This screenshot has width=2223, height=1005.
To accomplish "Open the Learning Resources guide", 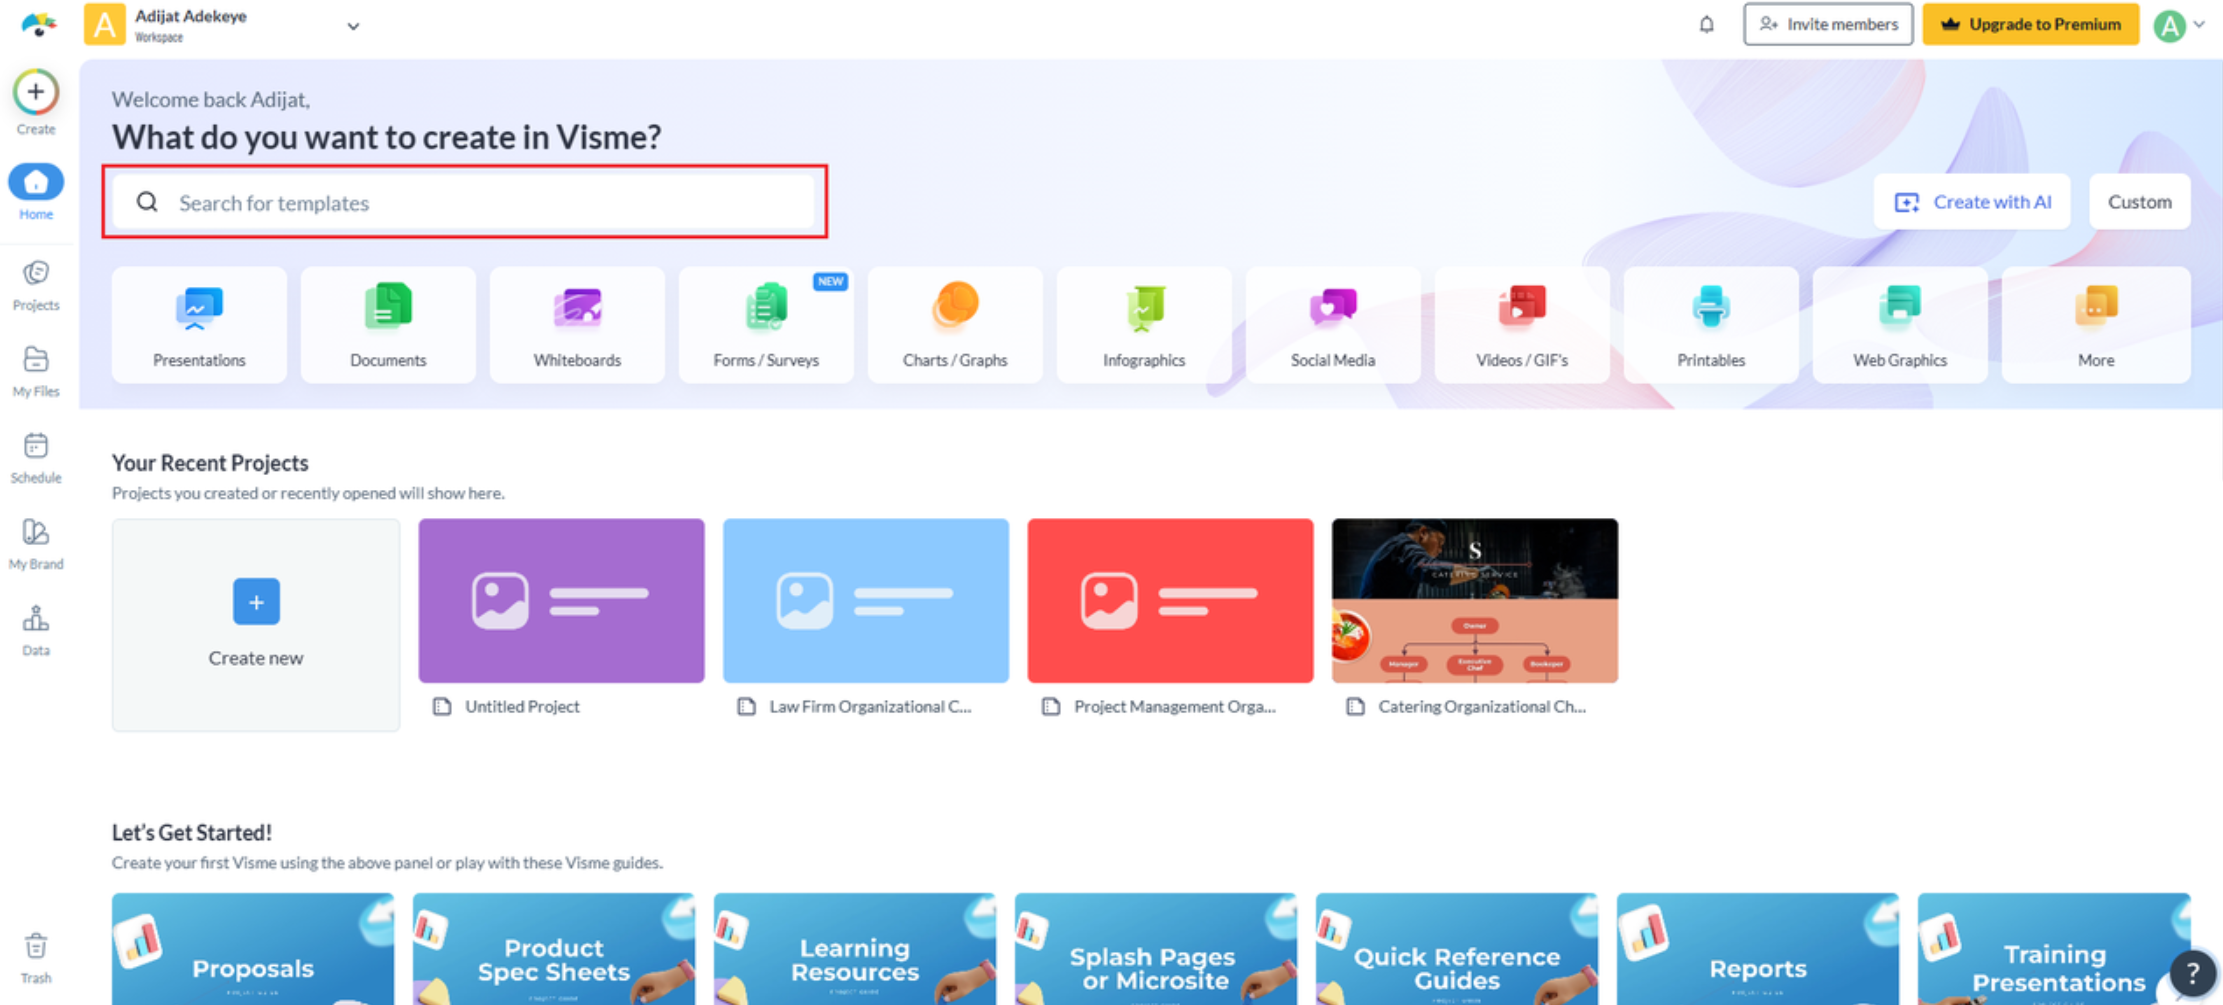I will pos(855,949).
